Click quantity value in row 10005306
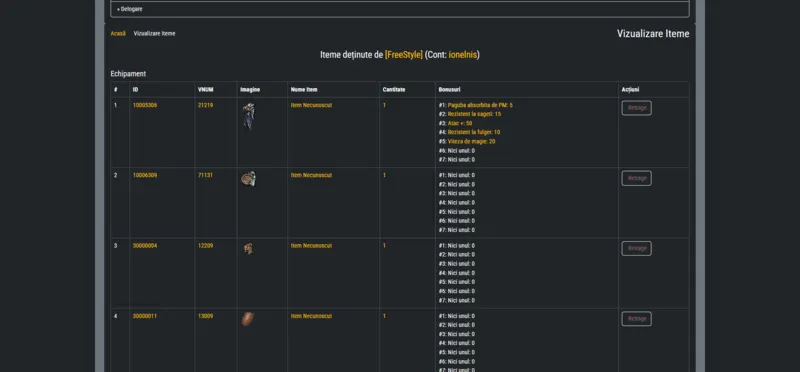The height and width of the screenshot is (372, 800). coord(384,105)
